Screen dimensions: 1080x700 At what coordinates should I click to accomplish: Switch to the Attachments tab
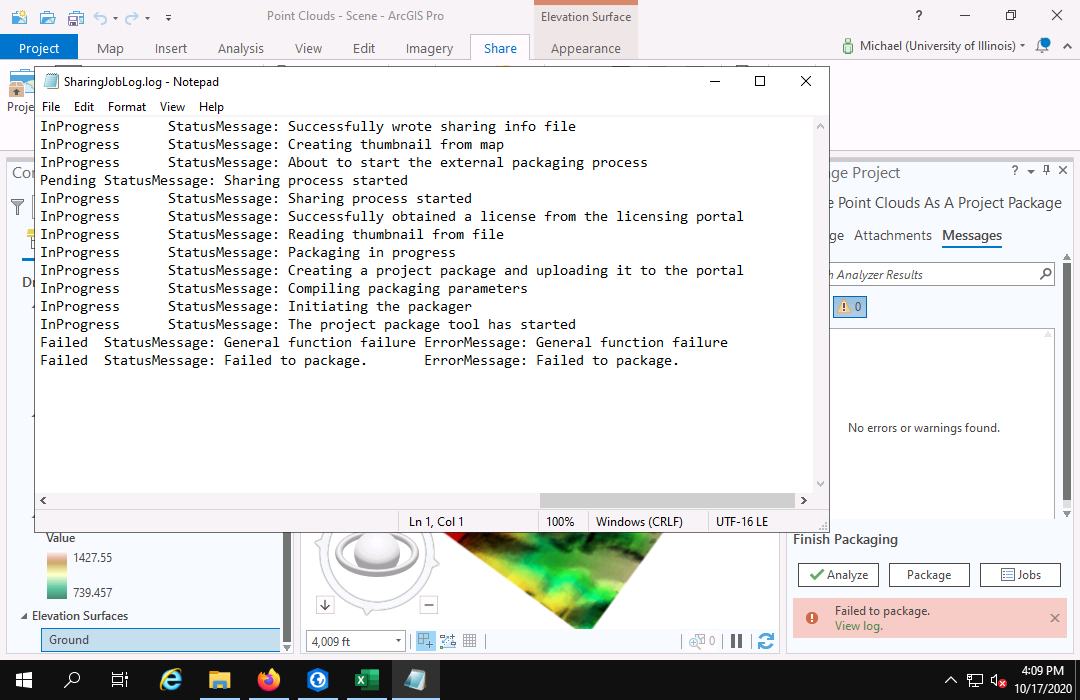click(892, 236)
